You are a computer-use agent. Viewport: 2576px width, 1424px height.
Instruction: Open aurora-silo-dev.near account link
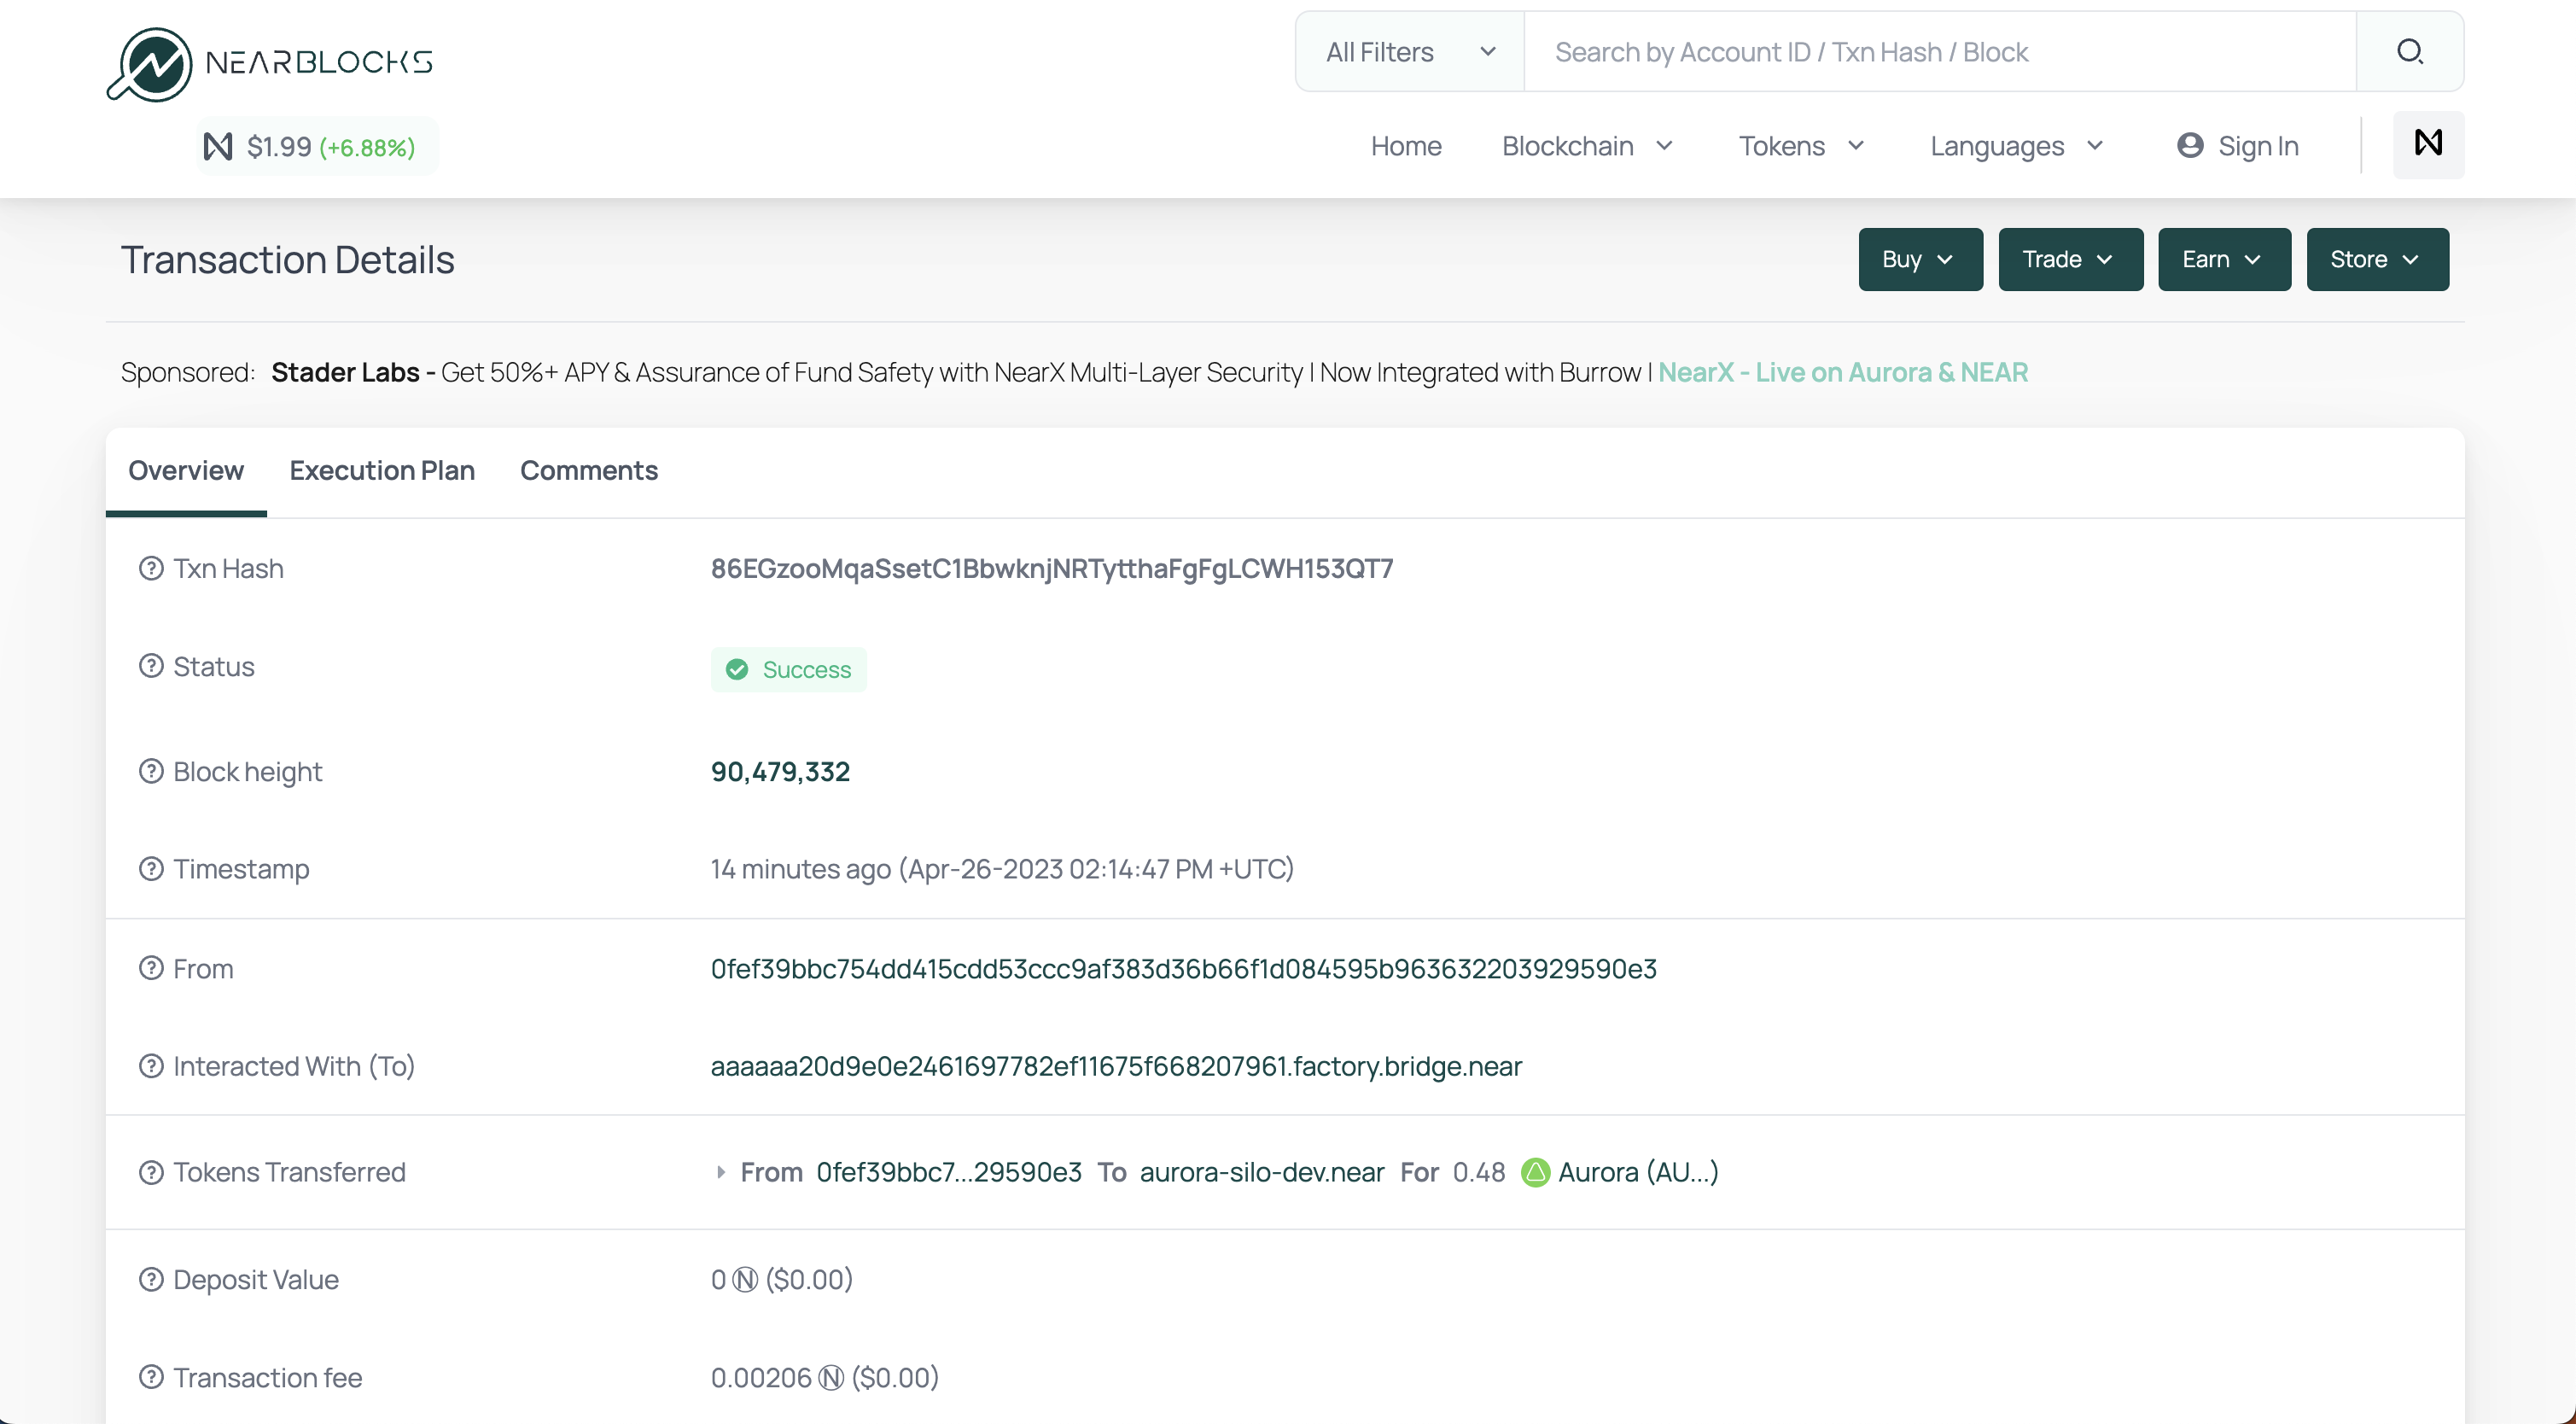(1262, 1172)
